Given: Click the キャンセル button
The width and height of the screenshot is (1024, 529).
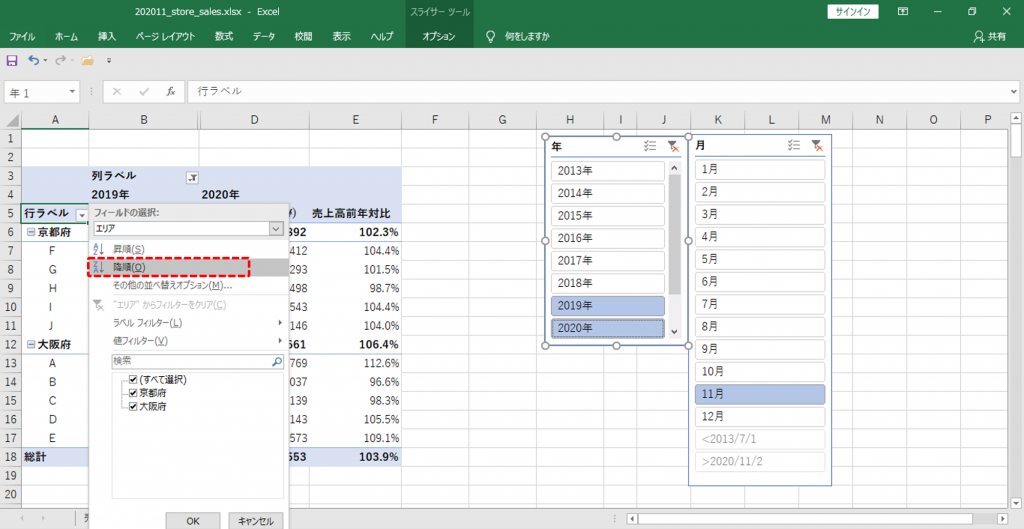Looking at the screenshot, I should [x=255, y=521].
